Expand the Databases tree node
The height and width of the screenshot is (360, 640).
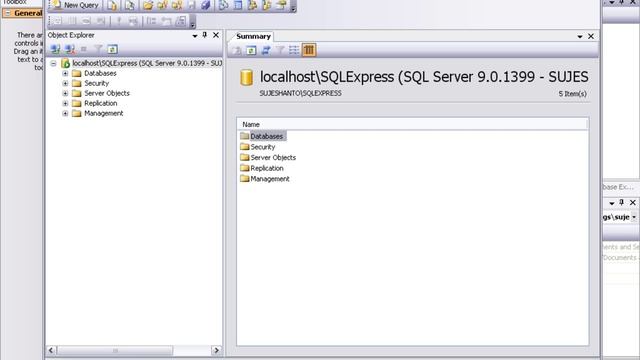[65, 73]
